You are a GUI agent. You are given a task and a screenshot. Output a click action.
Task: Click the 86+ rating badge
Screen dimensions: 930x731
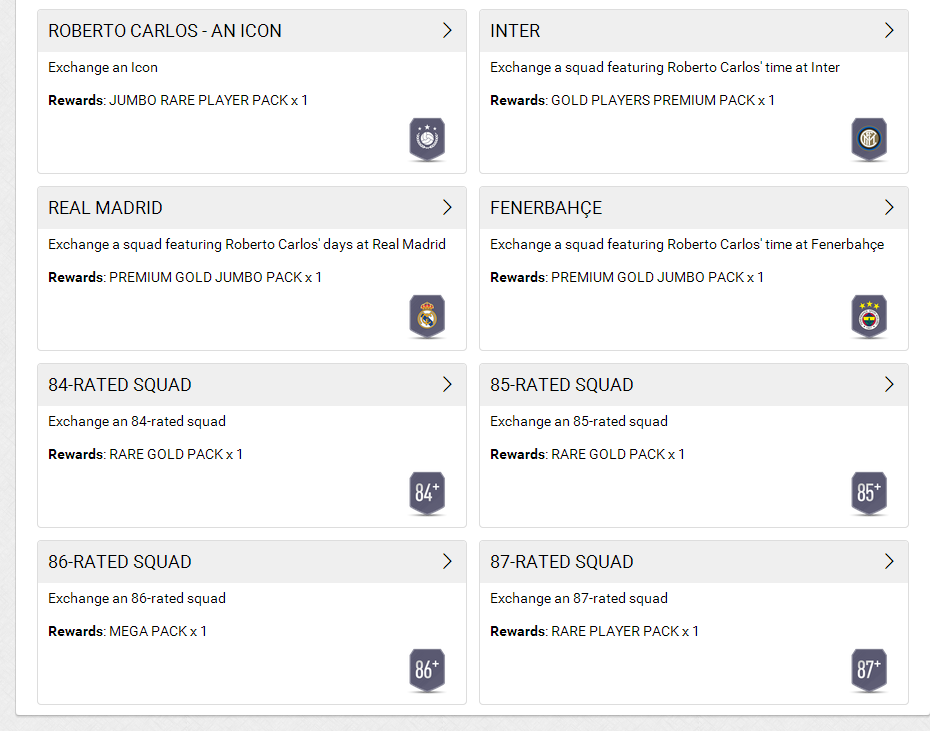coord(427,670)
